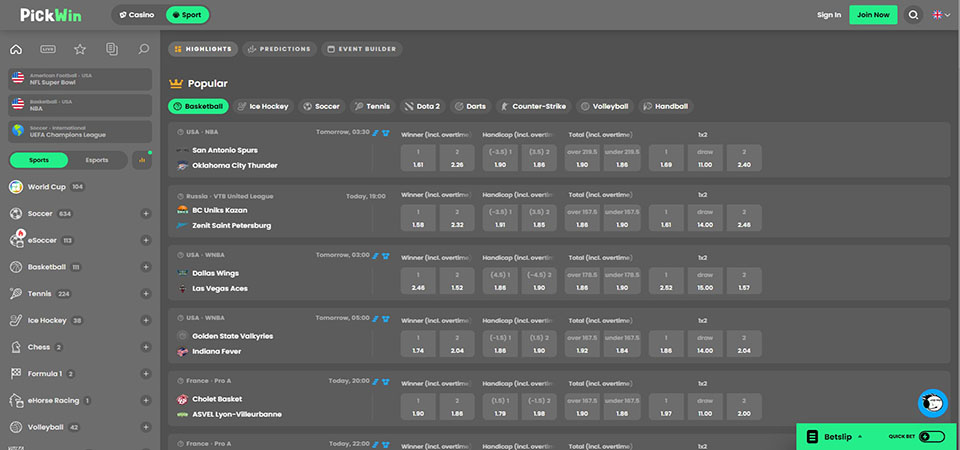This screenshot has height=450, width=960.
Task: Click the eHorse Racing sidebar icon
Action: click(16, 400)
